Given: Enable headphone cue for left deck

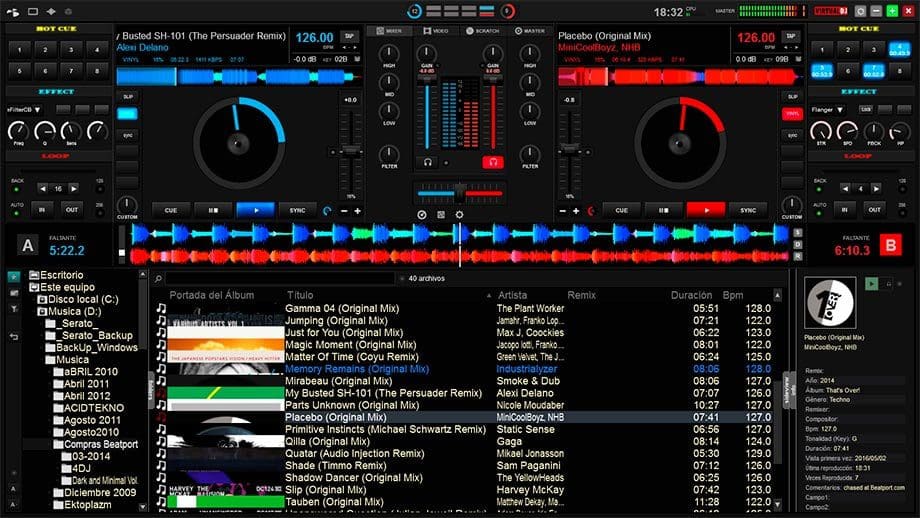Looking at the screenshot, I should click(x=428, y=162).
